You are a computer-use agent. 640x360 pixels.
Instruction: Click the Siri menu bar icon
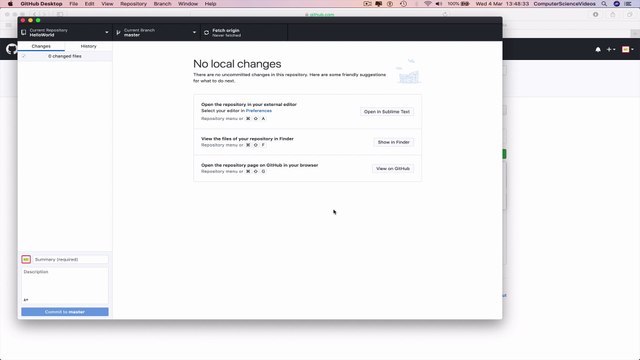tap(617, 4)
